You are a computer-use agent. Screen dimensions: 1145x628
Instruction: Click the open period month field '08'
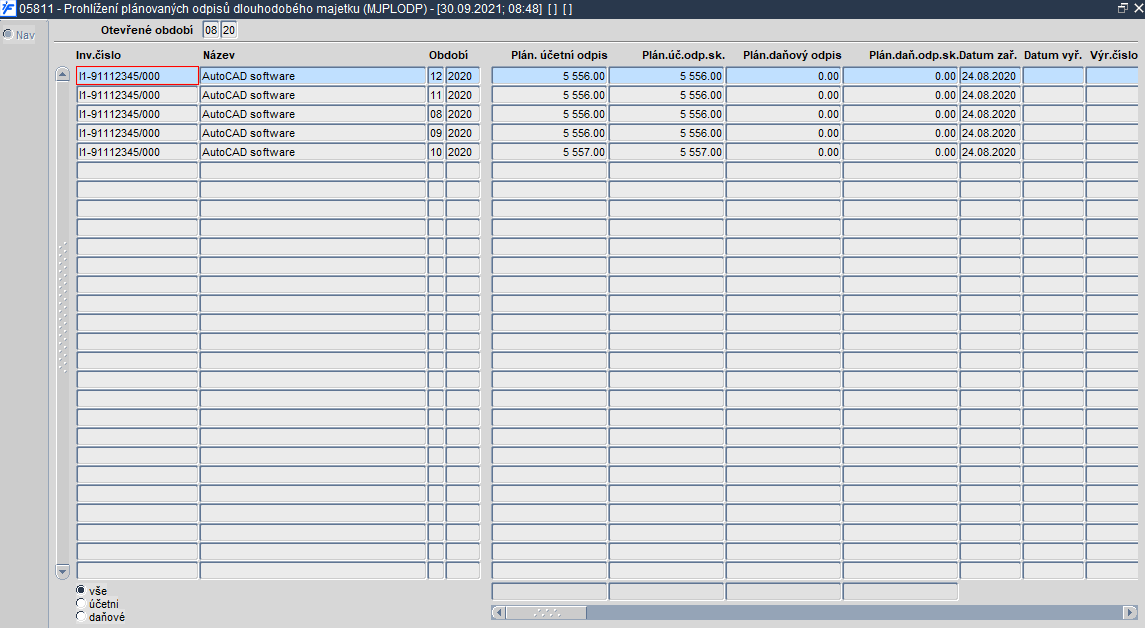coord(211,30)
